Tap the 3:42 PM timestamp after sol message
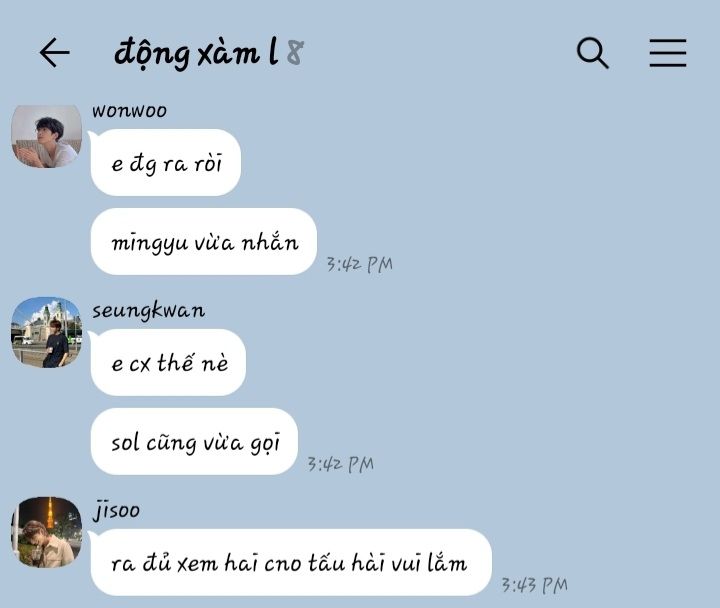This screenshot has width=720, height=608. pos(340,464)
